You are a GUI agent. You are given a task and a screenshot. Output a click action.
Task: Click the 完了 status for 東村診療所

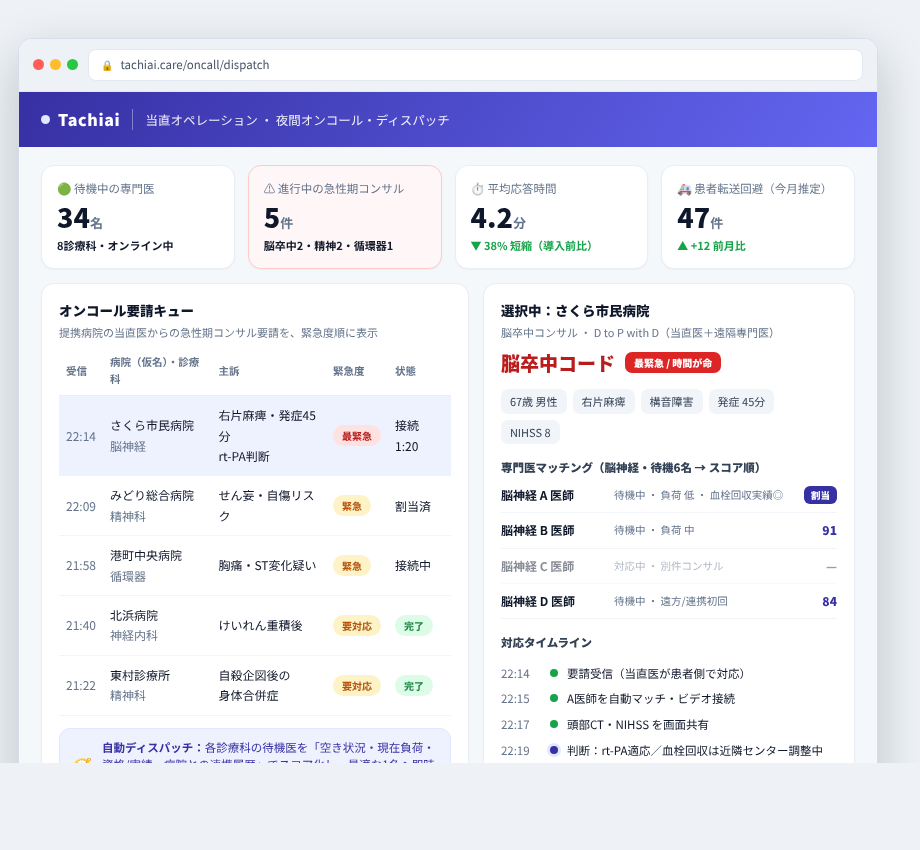[414, 686]
